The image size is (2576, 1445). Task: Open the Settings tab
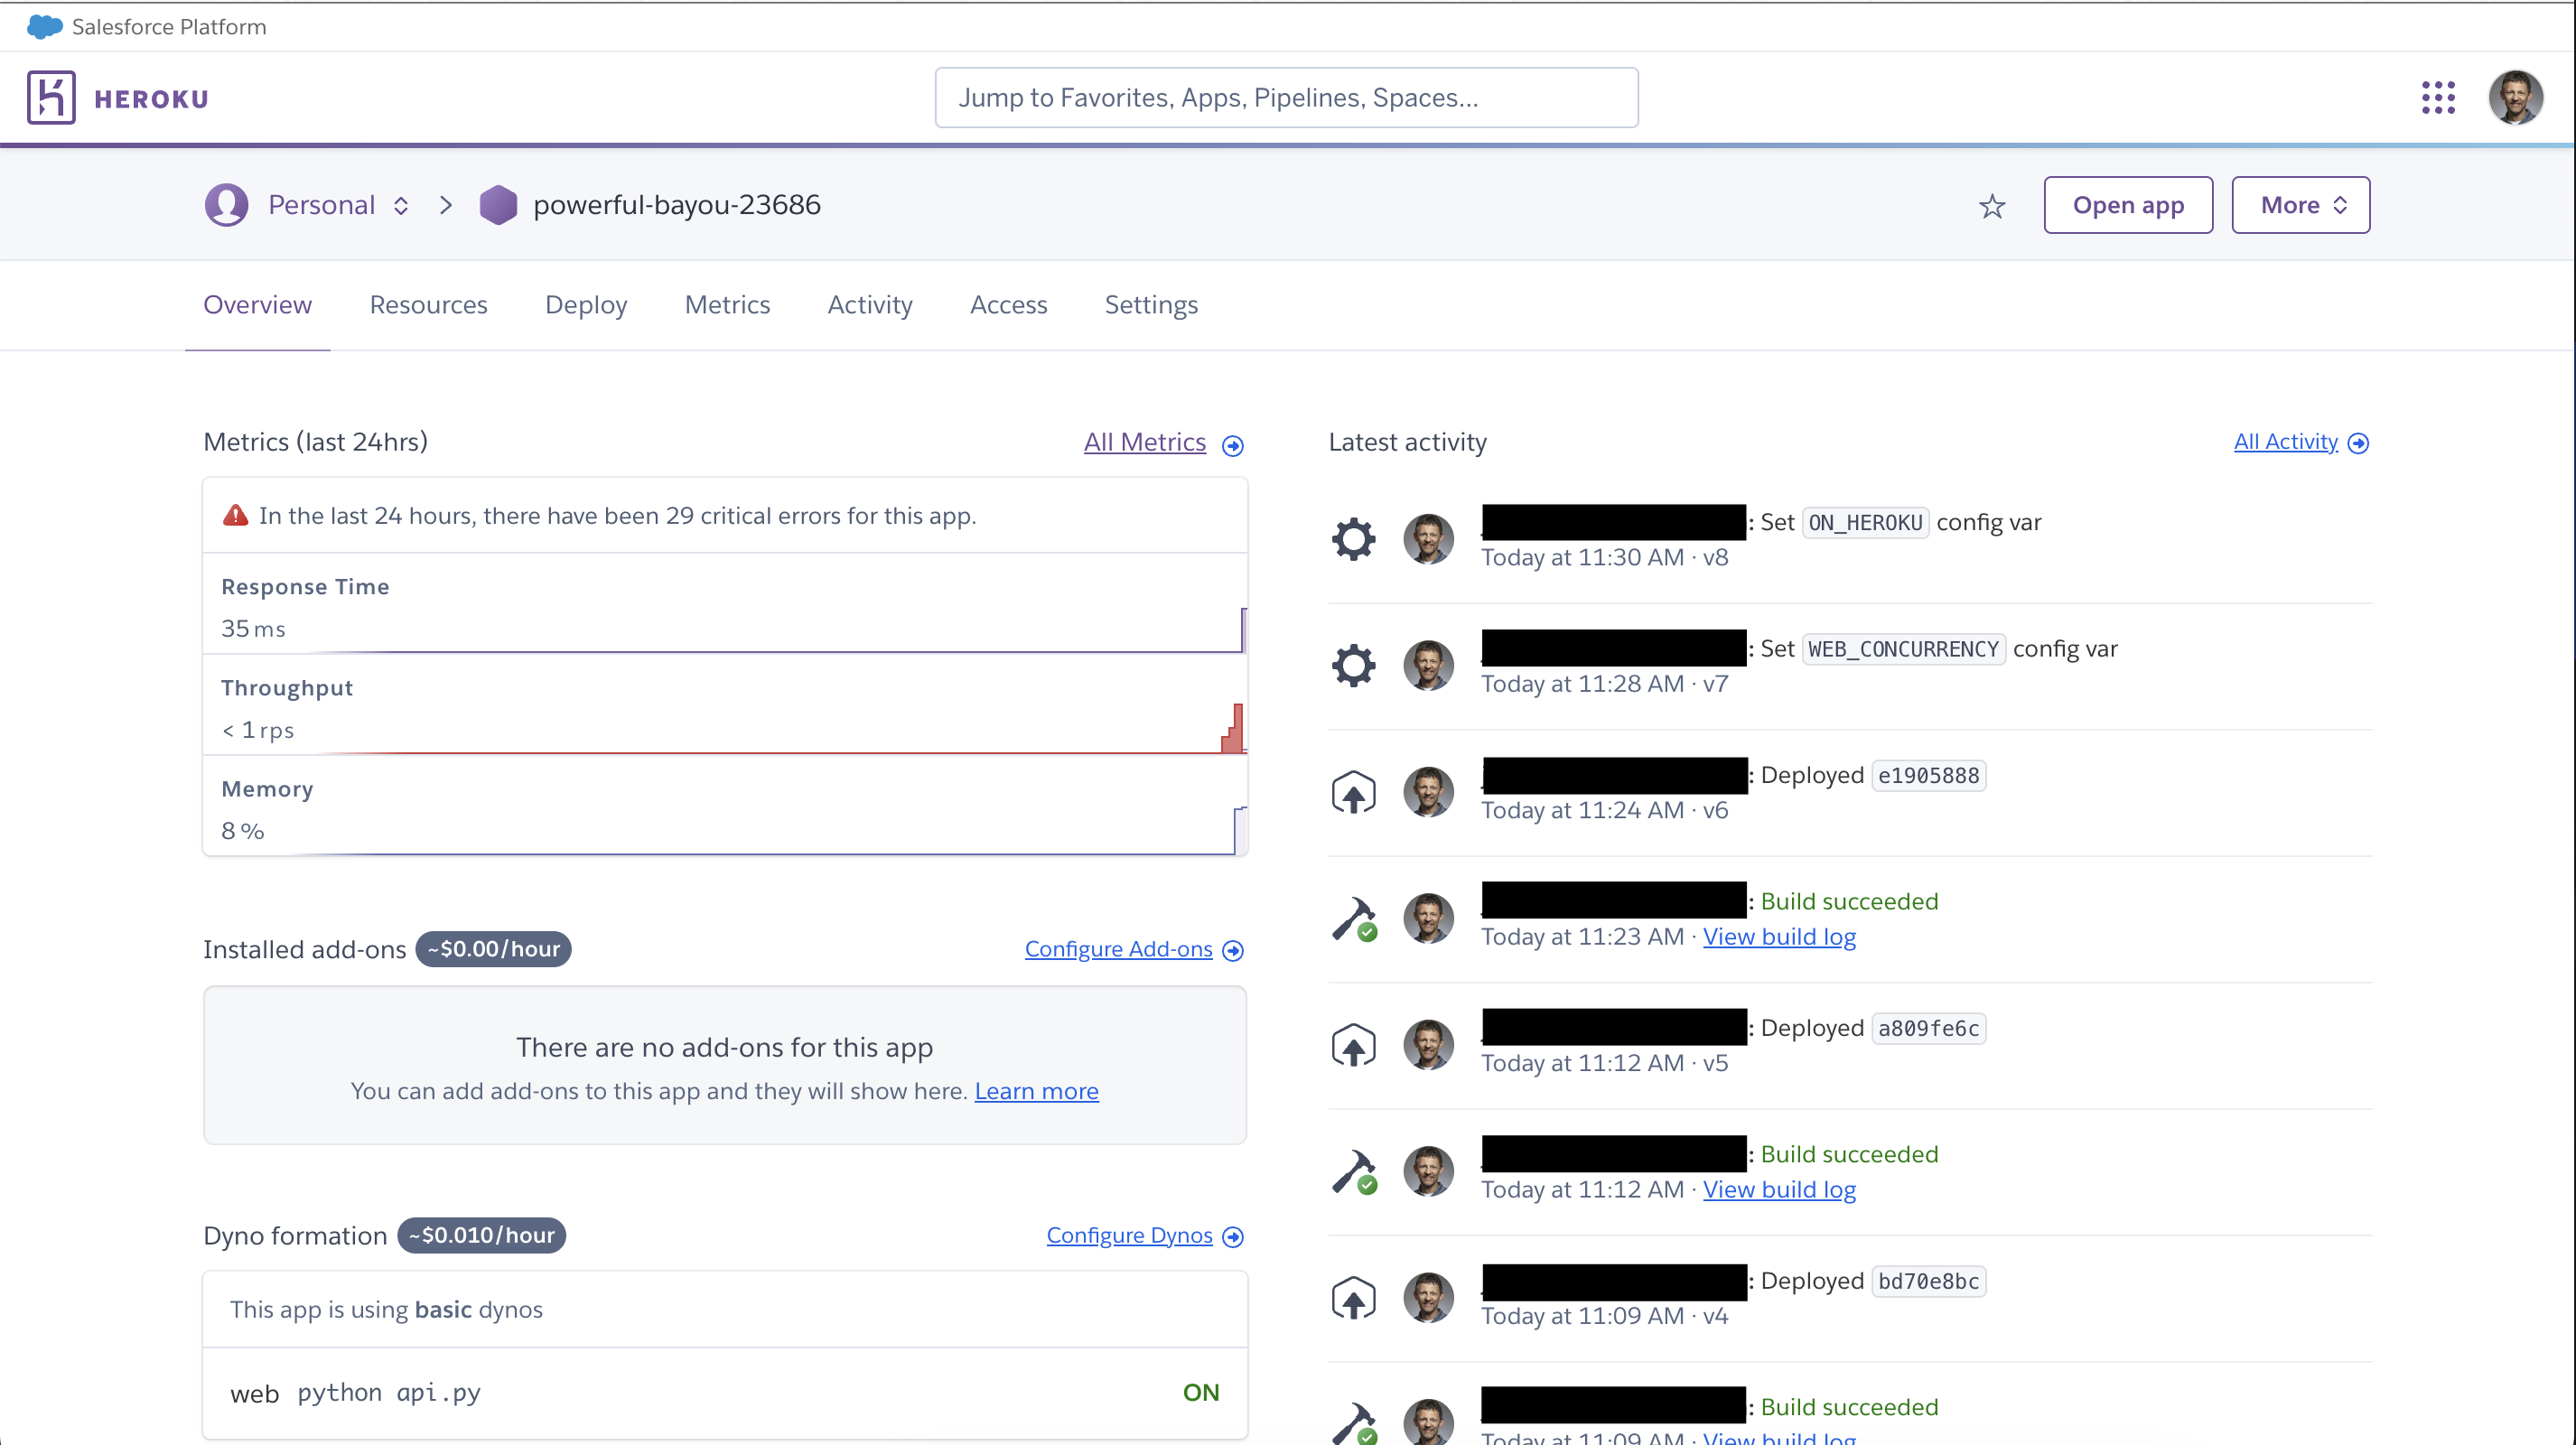pos(1151,305)
